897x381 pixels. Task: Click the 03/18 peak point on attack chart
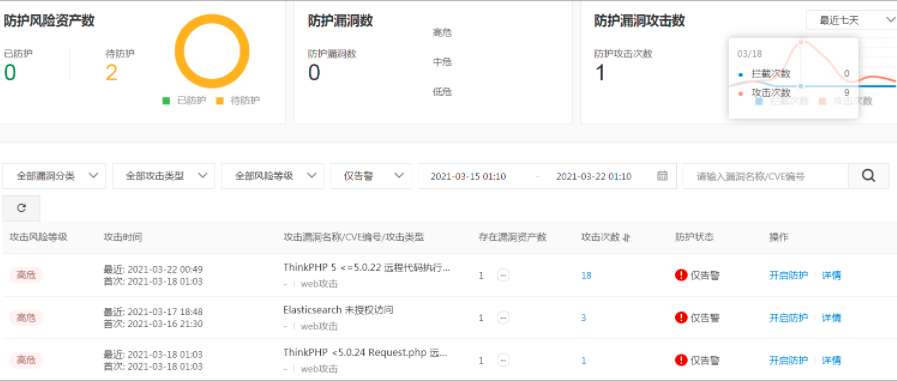pyautogui.click(x=801, y=42)
